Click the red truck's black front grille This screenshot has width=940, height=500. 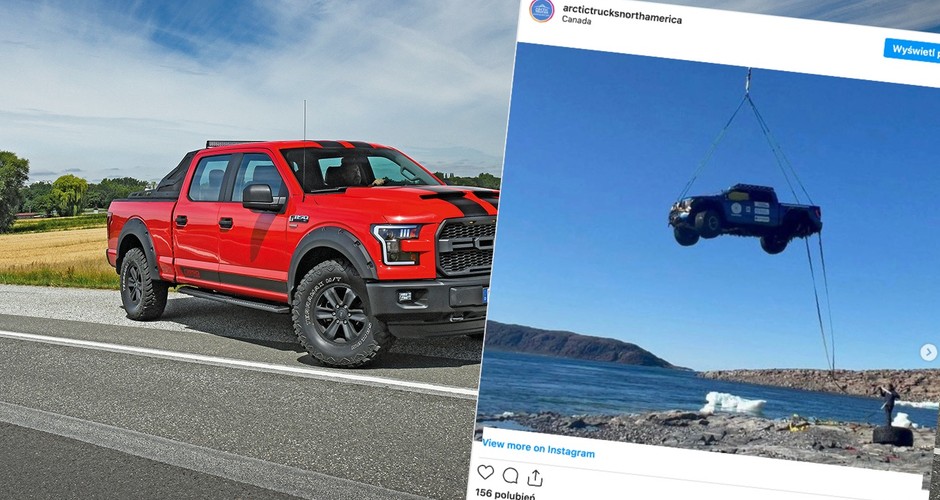(x=467, y=248)
